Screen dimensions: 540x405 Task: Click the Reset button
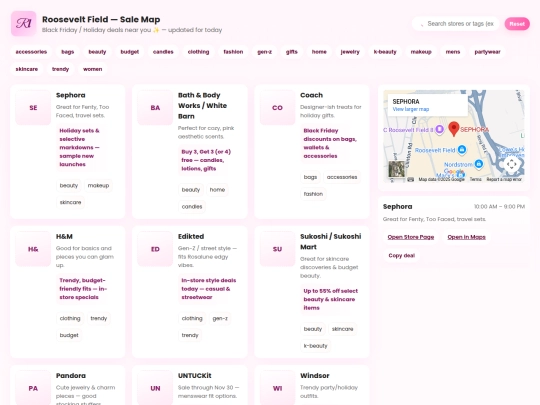[517, 24]
